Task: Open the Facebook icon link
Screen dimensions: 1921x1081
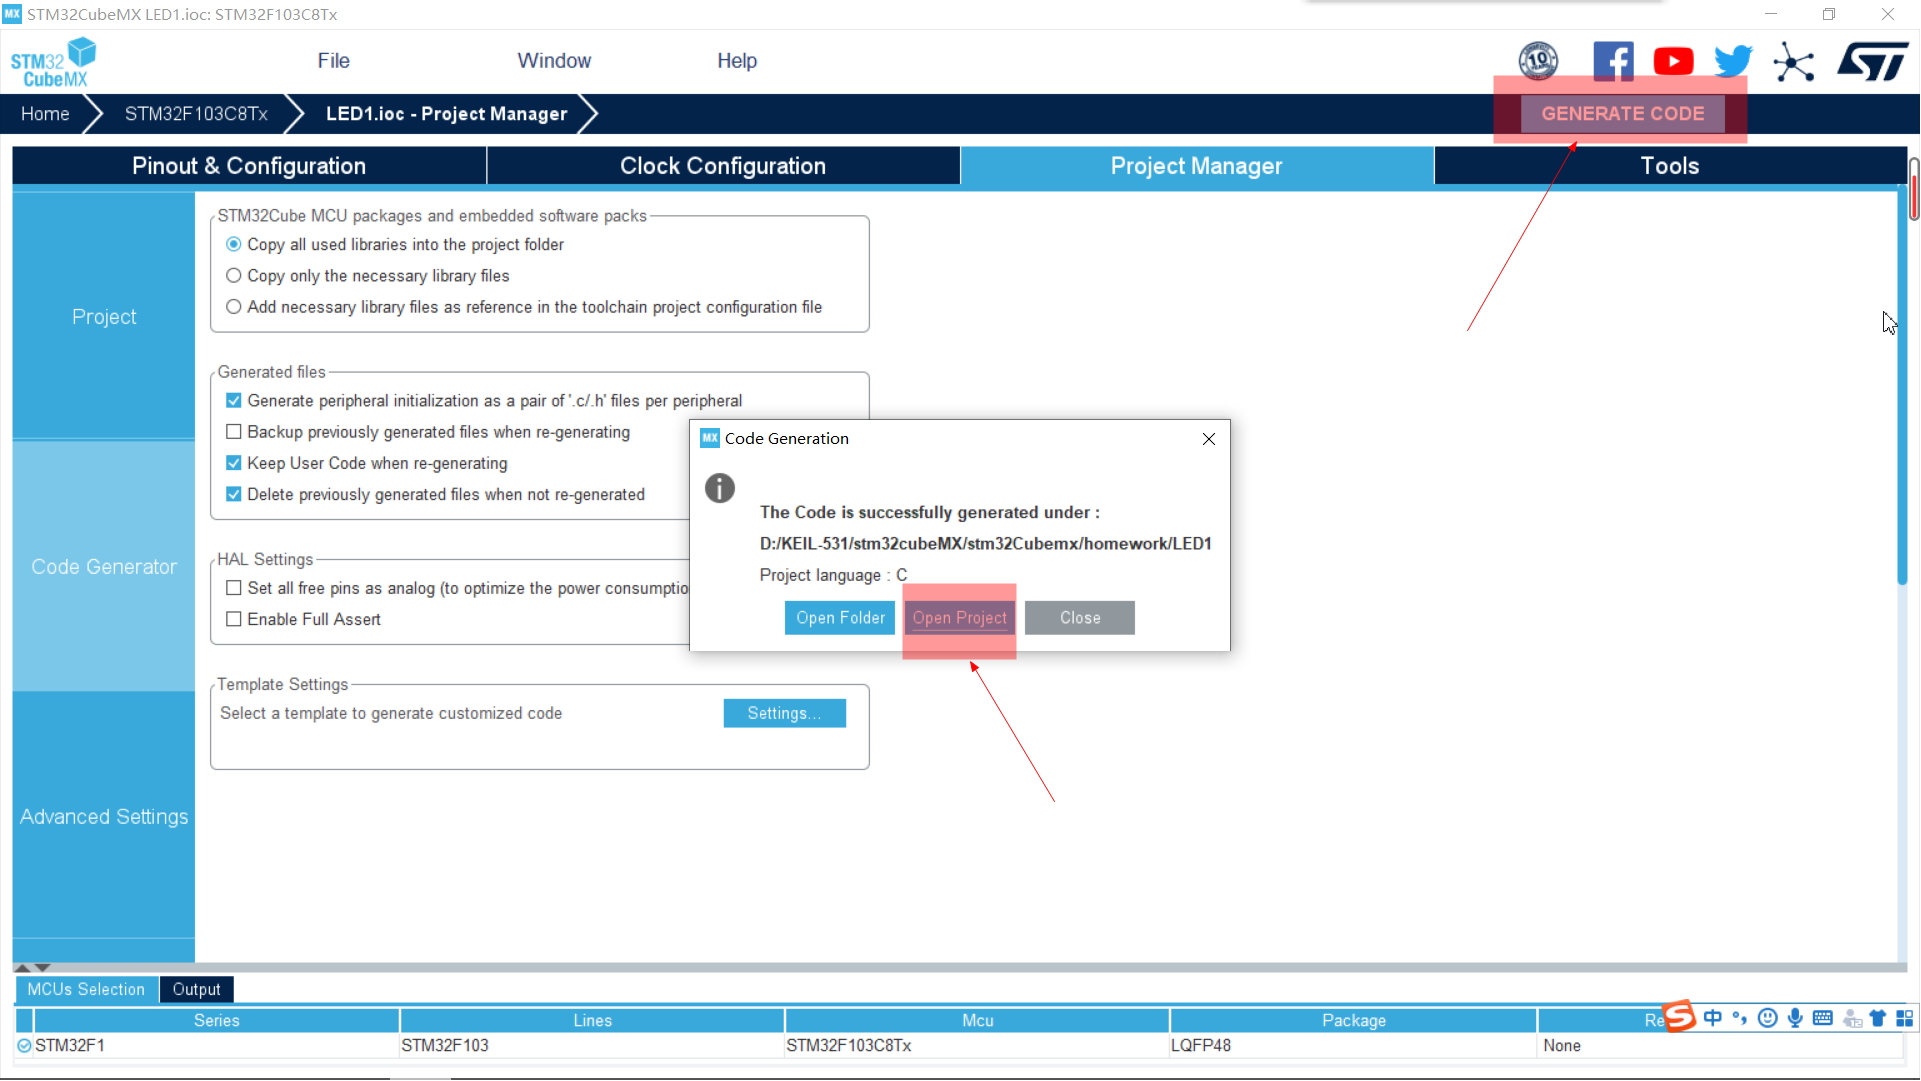Action: (1613, 61)
